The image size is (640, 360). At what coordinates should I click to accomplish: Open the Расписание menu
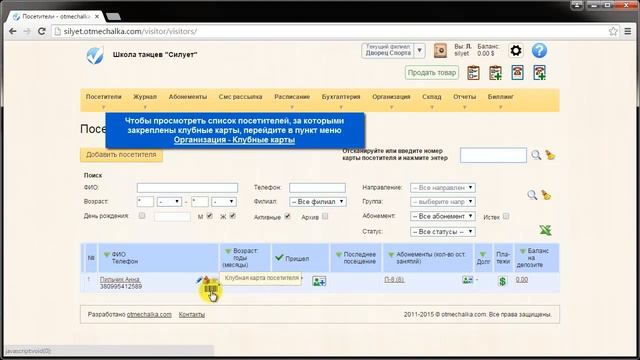tap(292, 97)
